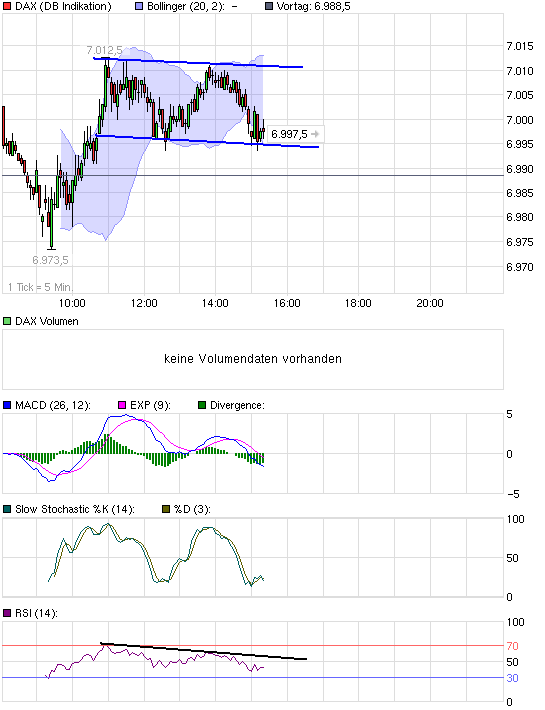This screenshot has height=710, width=545.
Task: Click the high marker label 7.012,5
Action: click(104, 50)
